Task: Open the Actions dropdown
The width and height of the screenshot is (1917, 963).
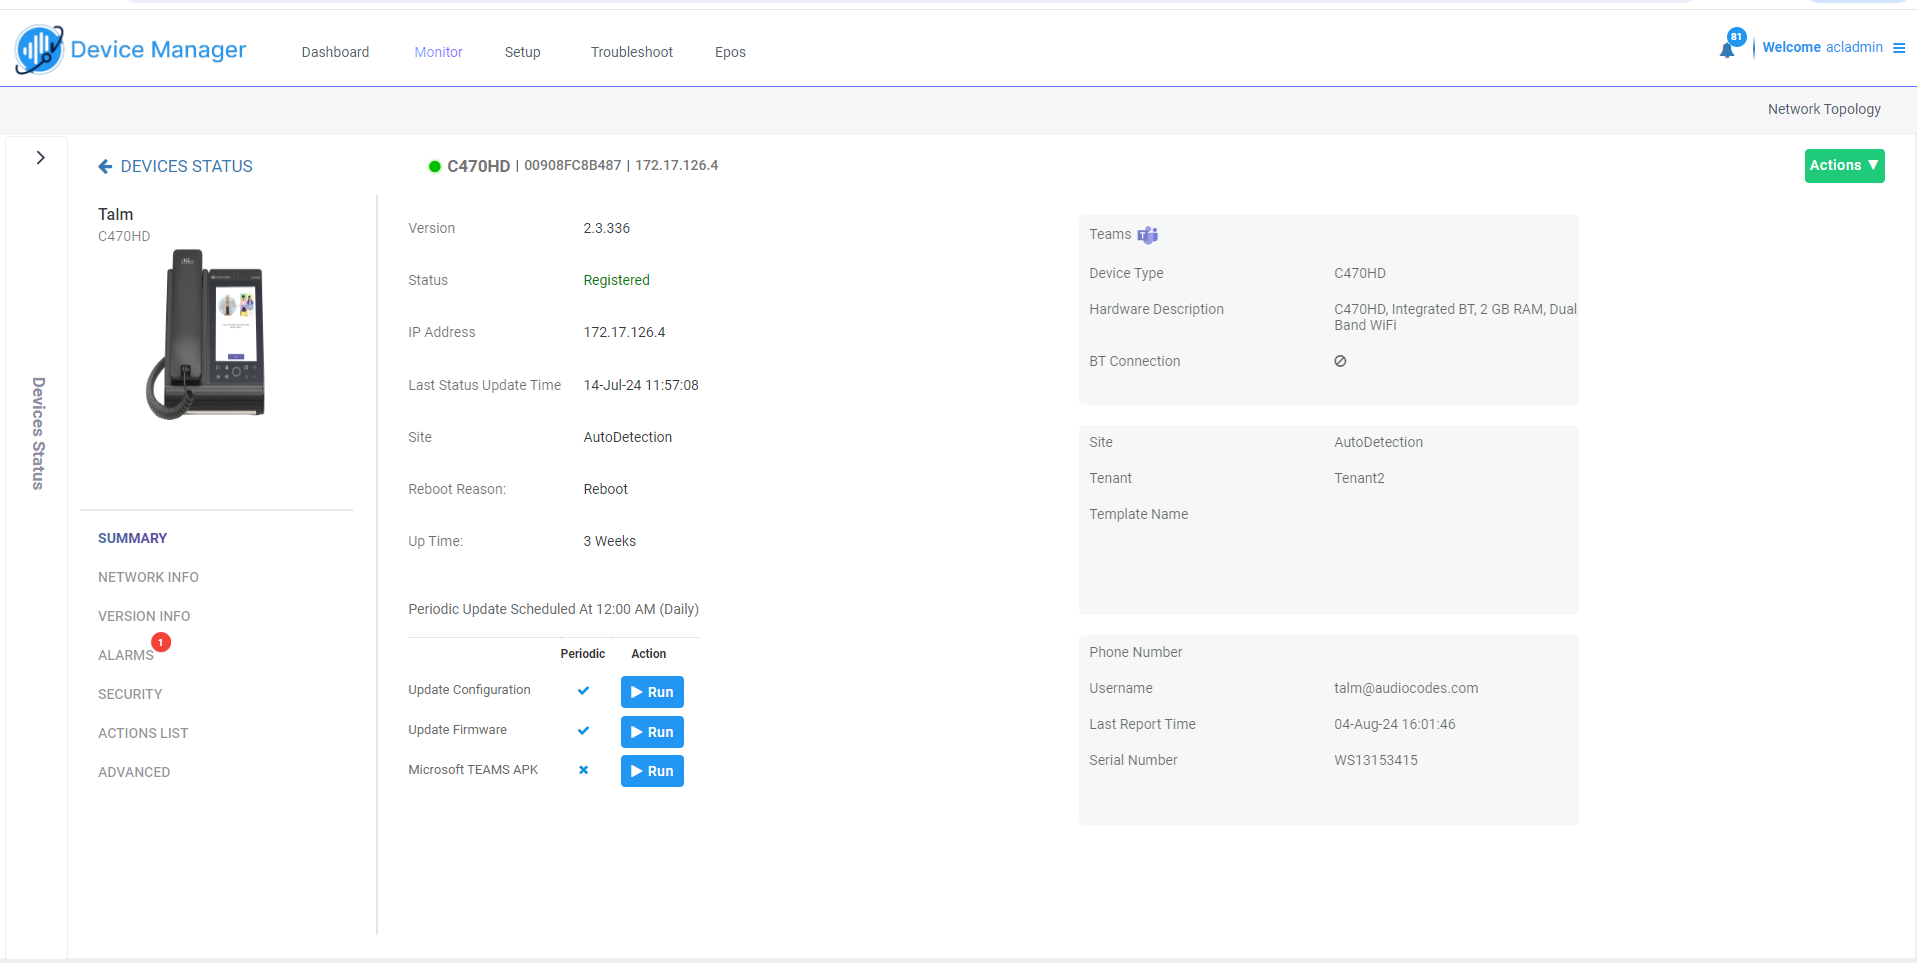Action: click(1844, 166)
